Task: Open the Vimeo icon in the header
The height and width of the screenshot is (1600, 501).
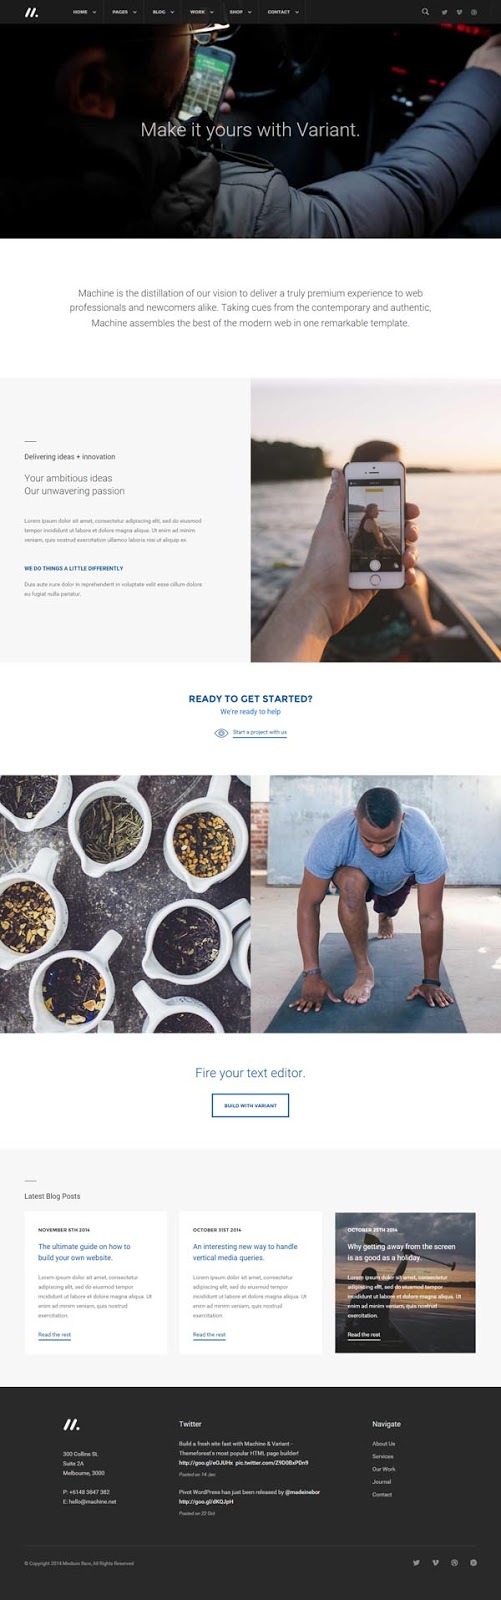Action: tap(459, 12)
